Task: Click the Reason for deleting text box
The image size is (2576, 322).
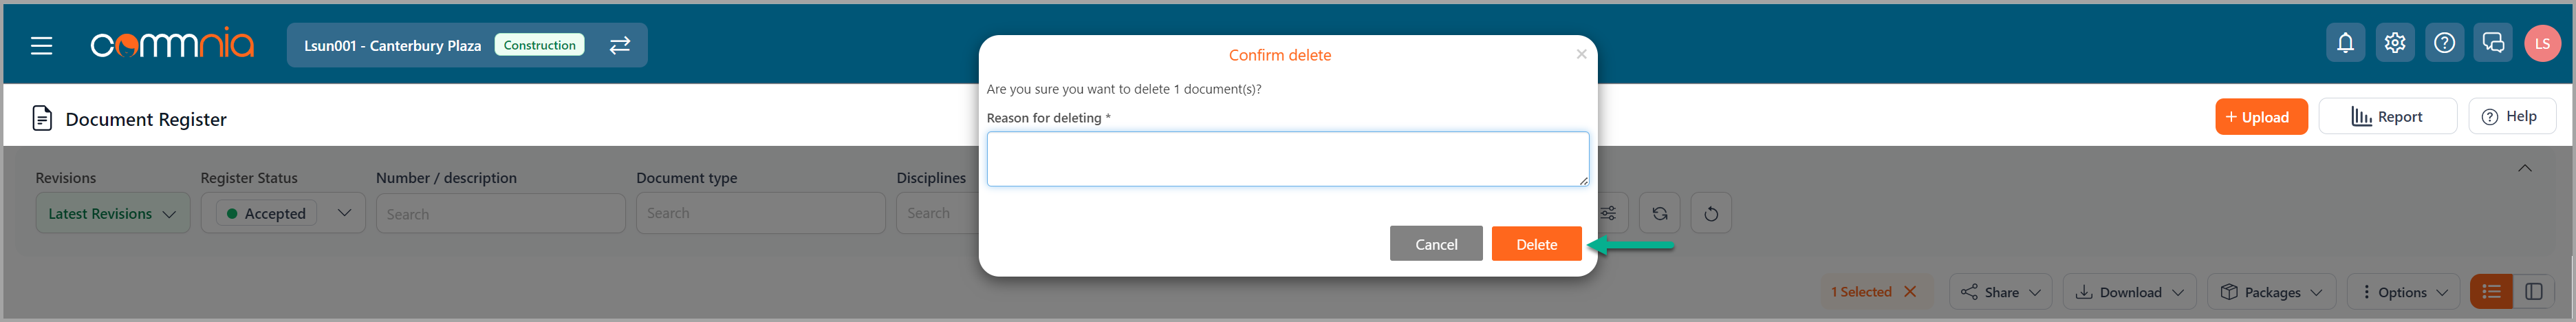Action: click(x=1287, y=159)
